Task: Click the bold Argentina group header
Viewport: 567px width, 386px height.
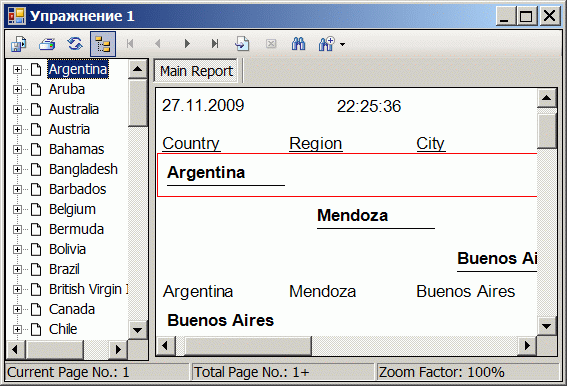Action: coord(206,172)
